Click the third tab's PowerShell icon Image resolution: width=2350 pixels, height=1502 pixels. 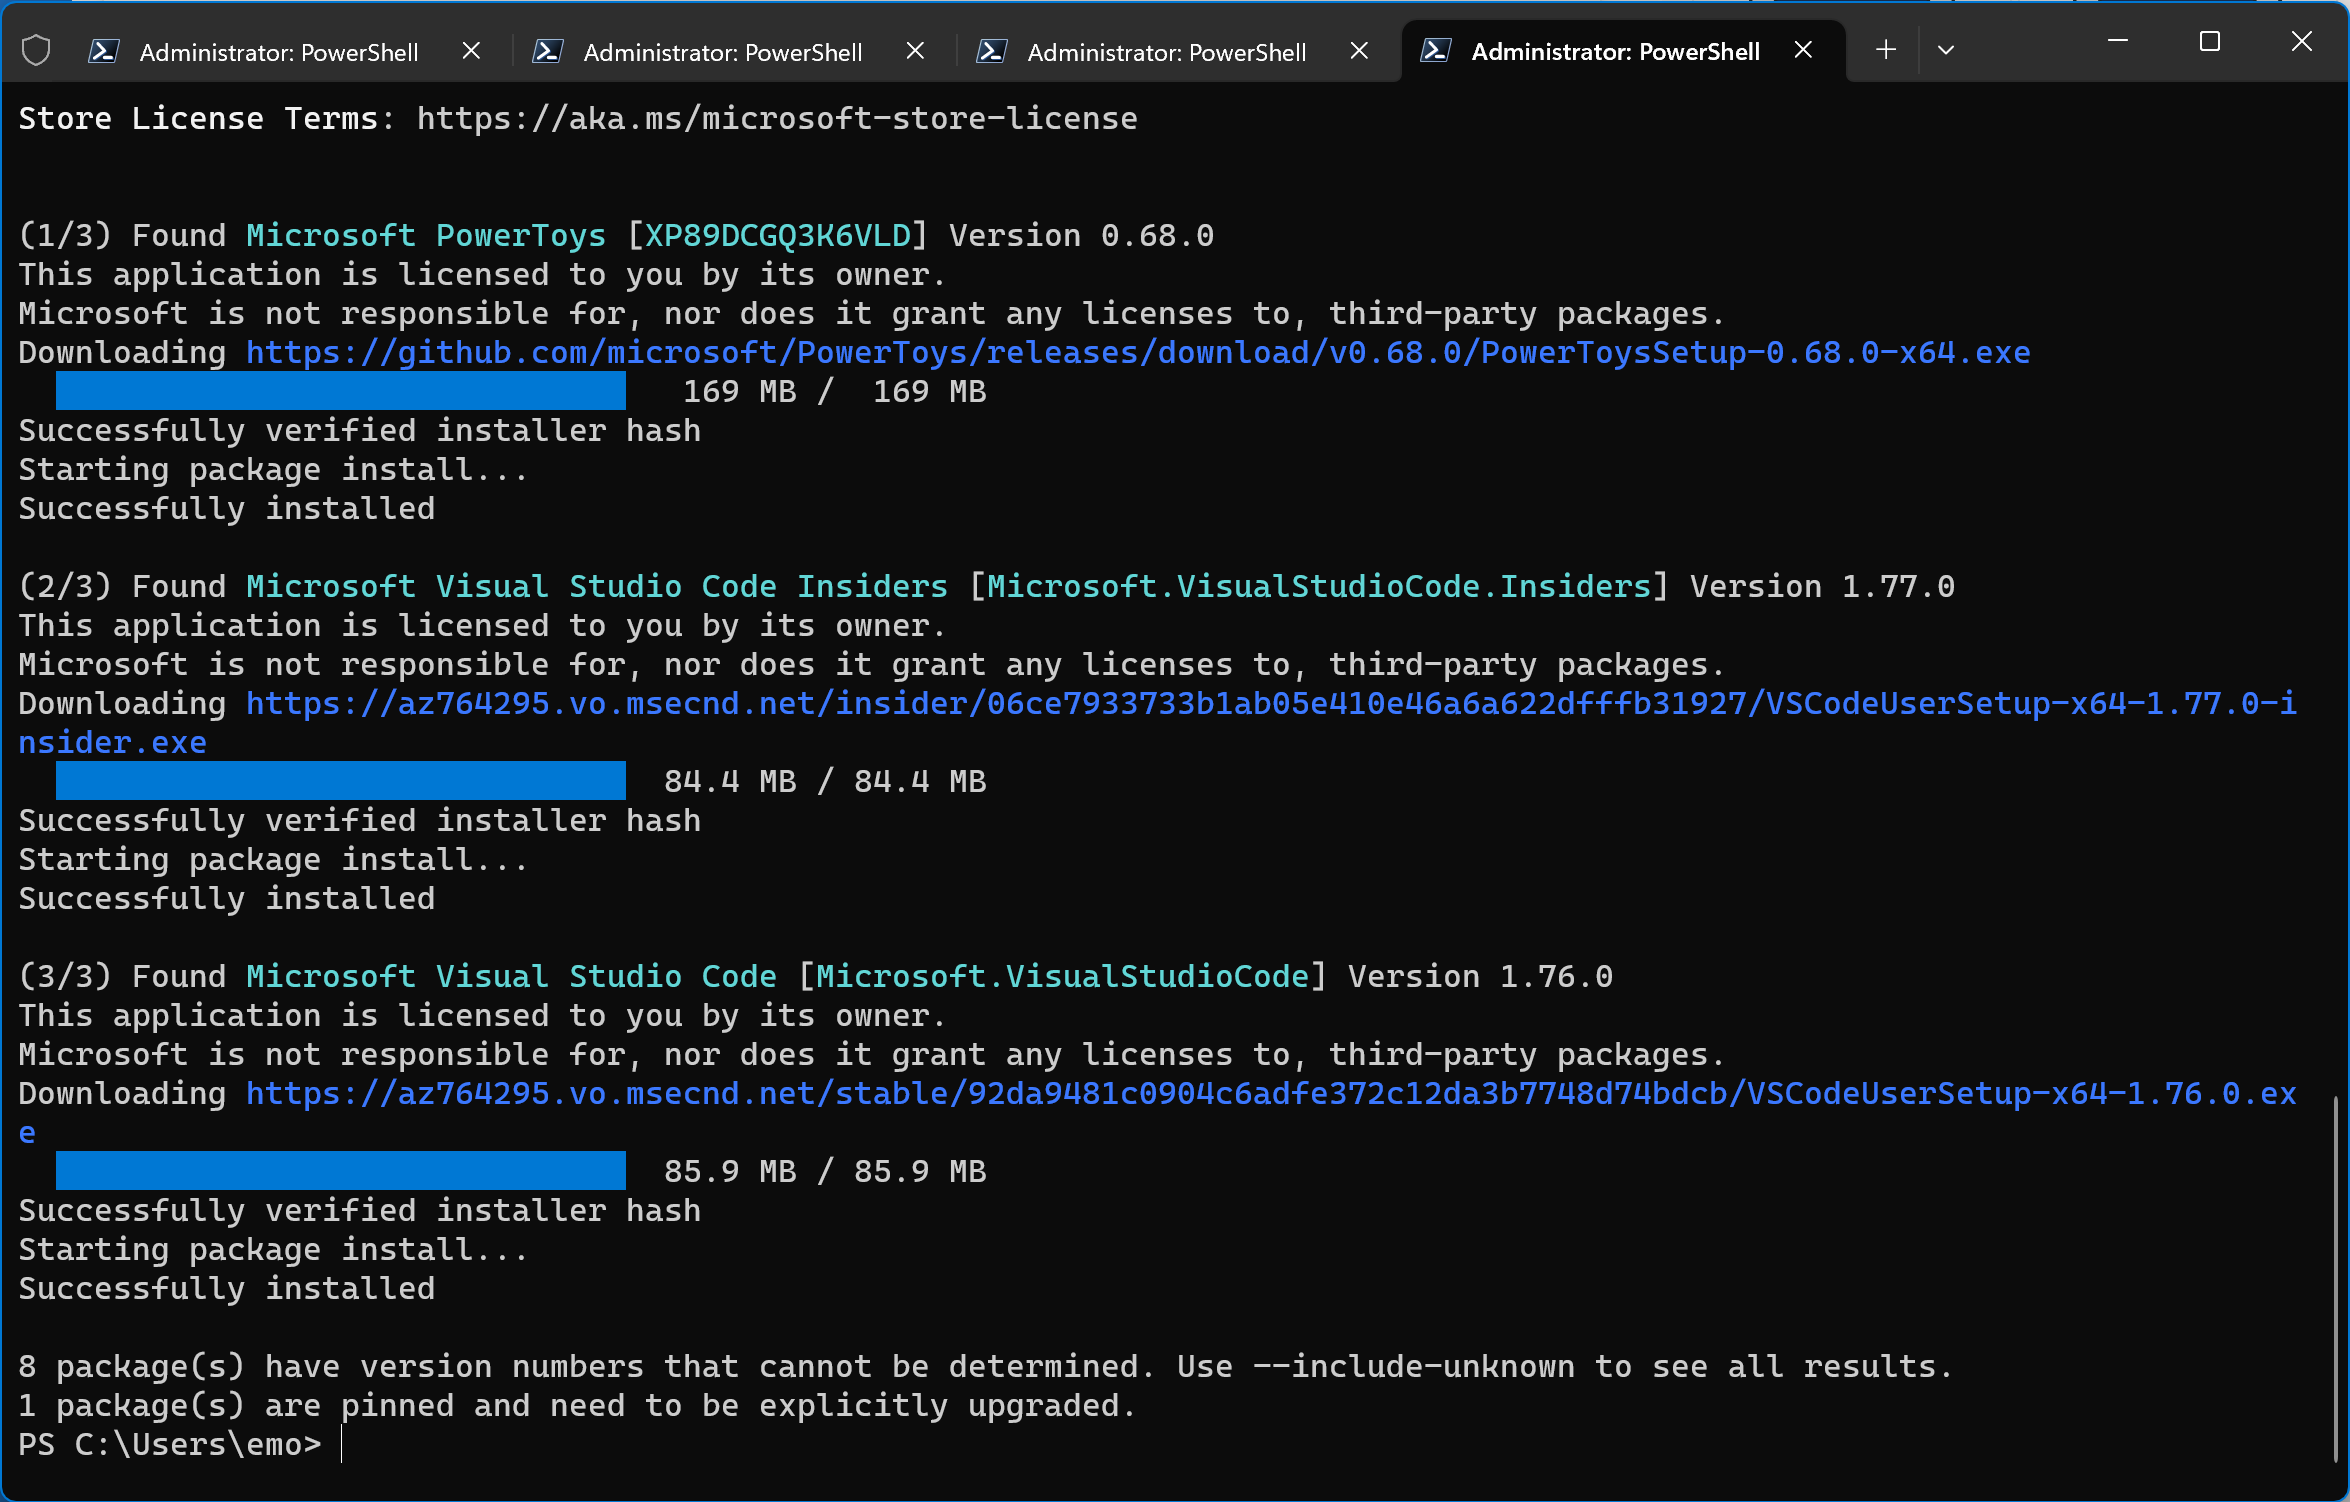(992, 51)
